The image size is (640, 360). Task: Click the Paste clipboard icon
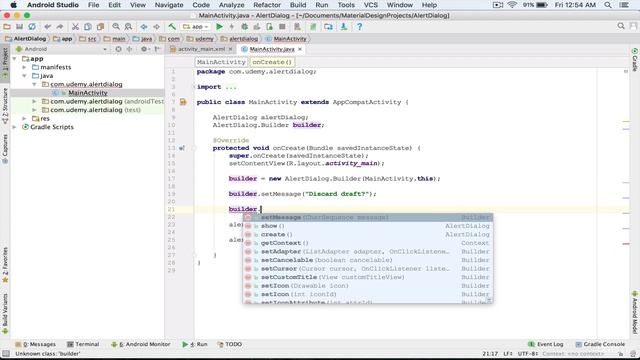100,27
